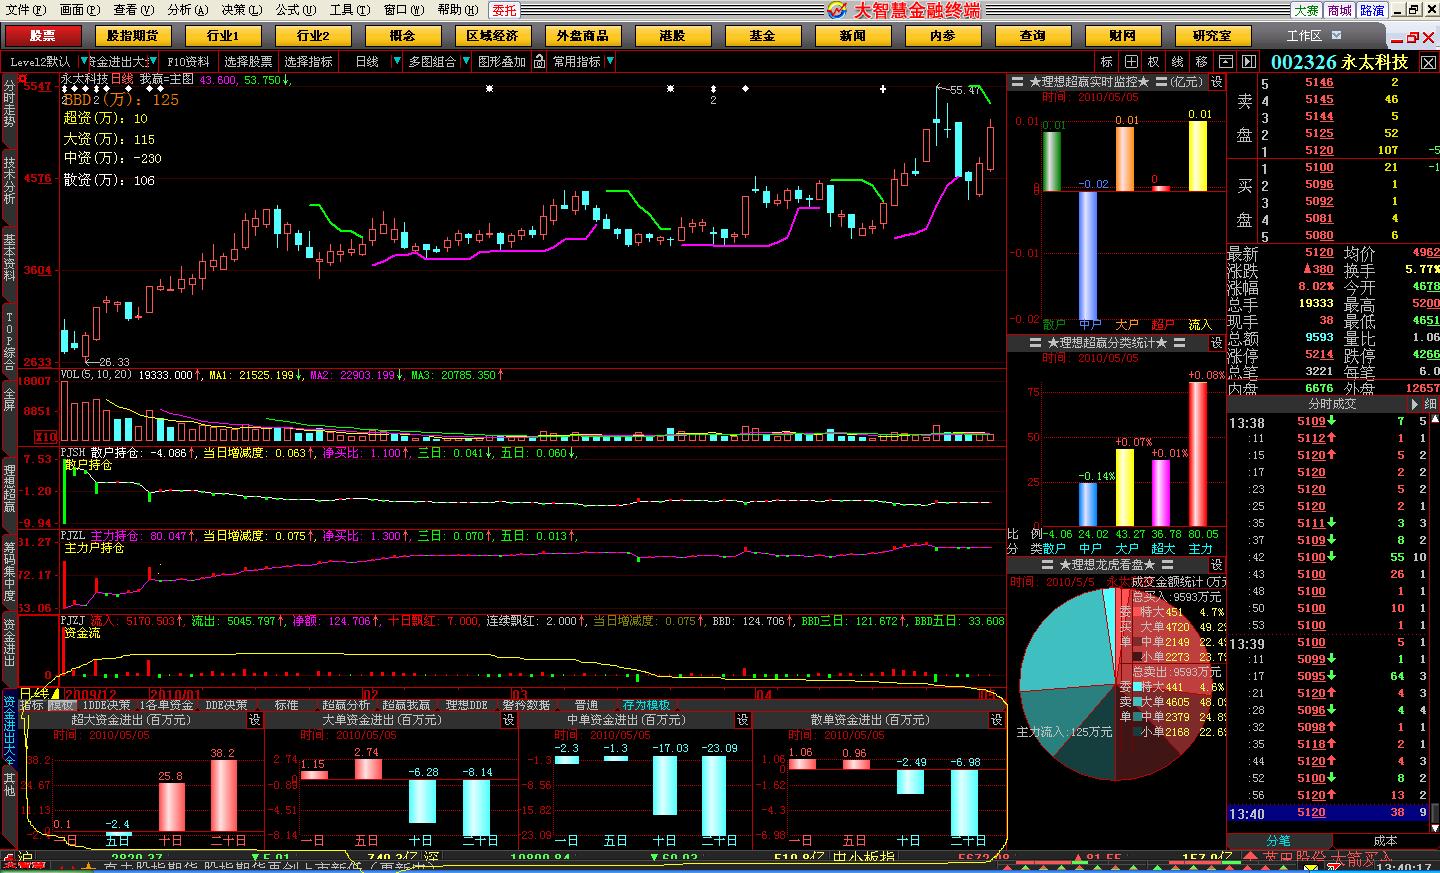Open settings 设 for 理想超赢实时监控 panel
This screenshot has width=1440, height=873.
pos(1217,82)
